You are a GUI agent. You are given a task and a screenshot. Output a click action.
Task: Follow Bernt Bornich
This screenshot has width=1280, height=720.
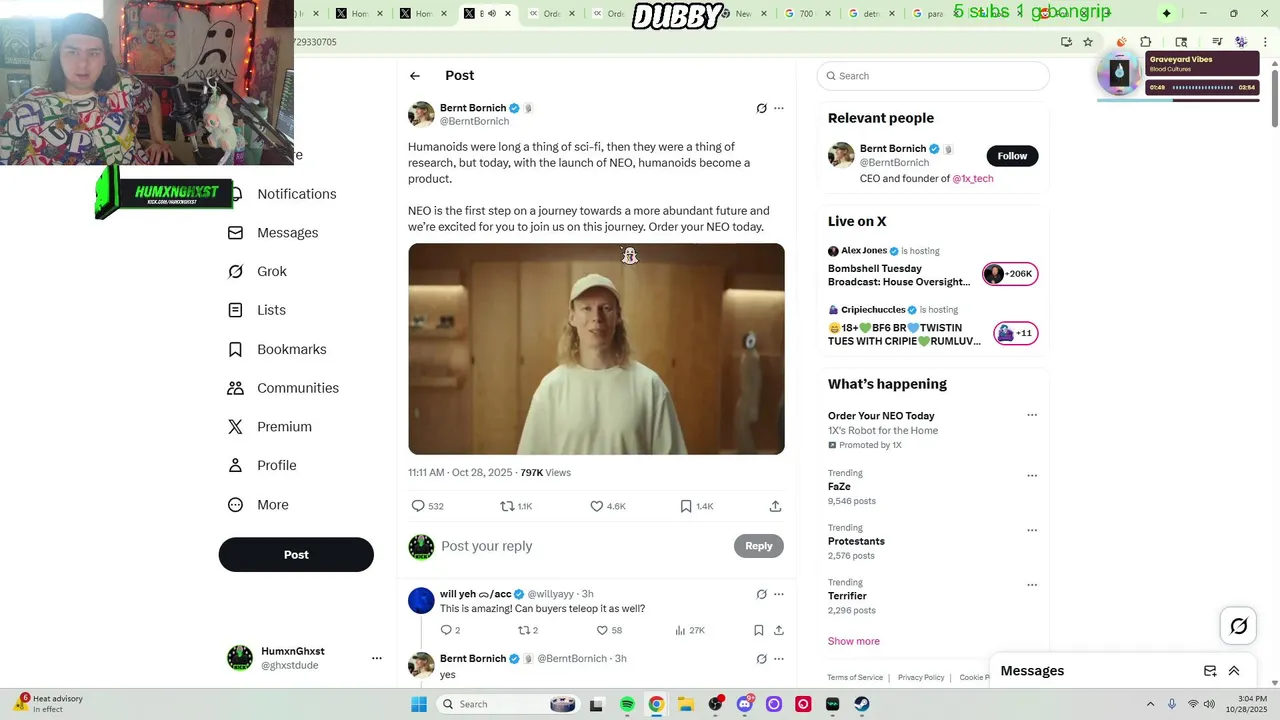pyautogui.click(x=1012, y=156)
